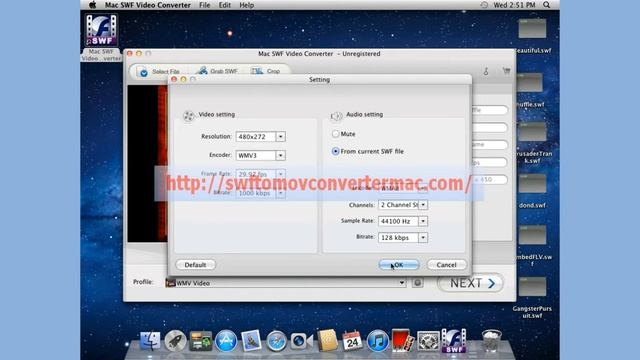Open iTunes in the Dock
This screenshot has height=360, width=640.
point(378,341)
